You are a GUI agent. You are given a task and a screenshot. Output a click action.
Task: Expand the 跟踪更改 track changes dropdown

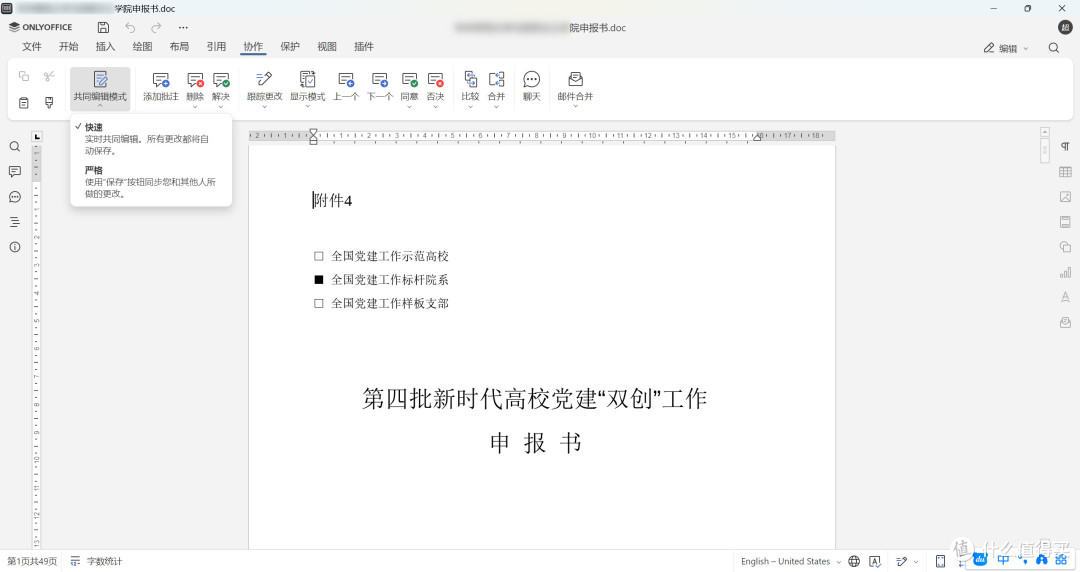tap(264, 106)
